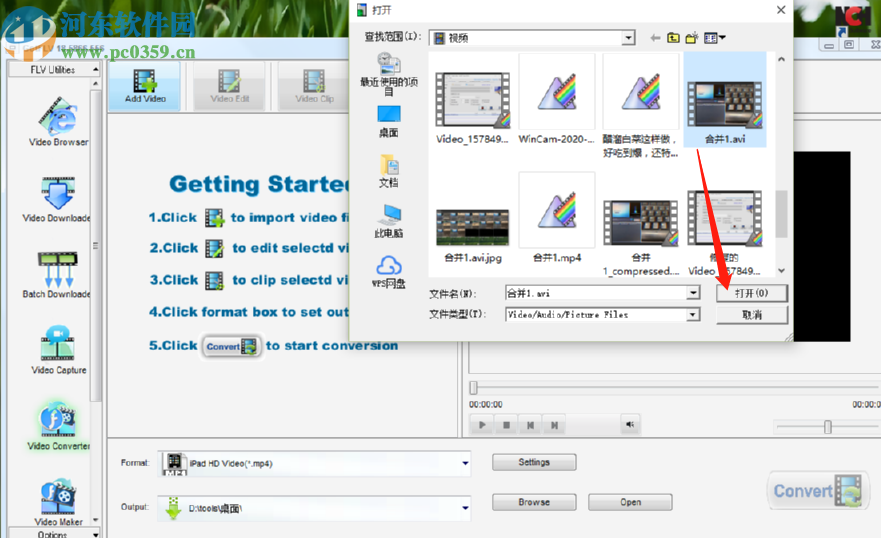Image resolution: width=881 pixels, height=538 pixels.
Task: Select the 合并1.avi video thumbnail
Action: click(725, 100)
